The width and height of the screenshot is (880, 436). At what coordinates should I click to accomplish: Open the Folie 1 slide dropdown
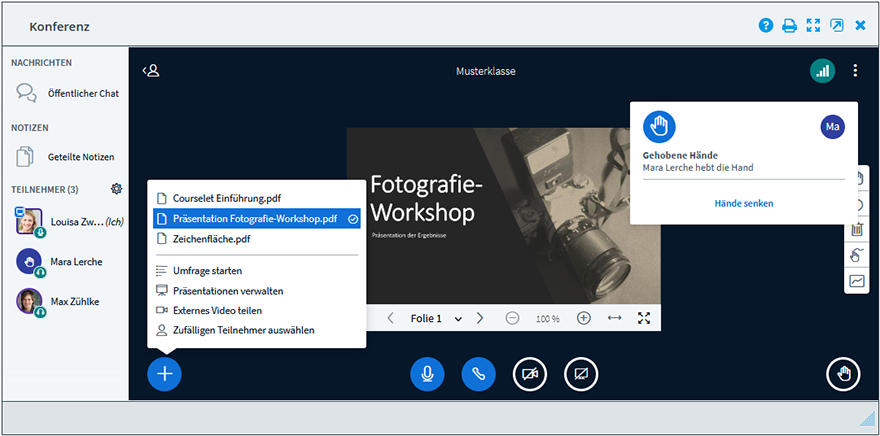tap(436, 319)
